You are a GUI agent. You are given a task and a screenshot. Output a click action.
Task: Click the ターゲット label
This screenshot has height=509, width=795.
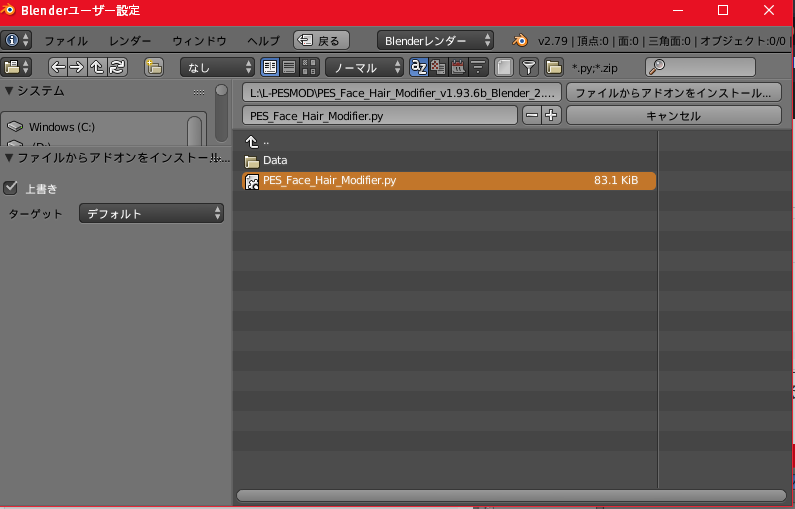[x=35, y=214]
